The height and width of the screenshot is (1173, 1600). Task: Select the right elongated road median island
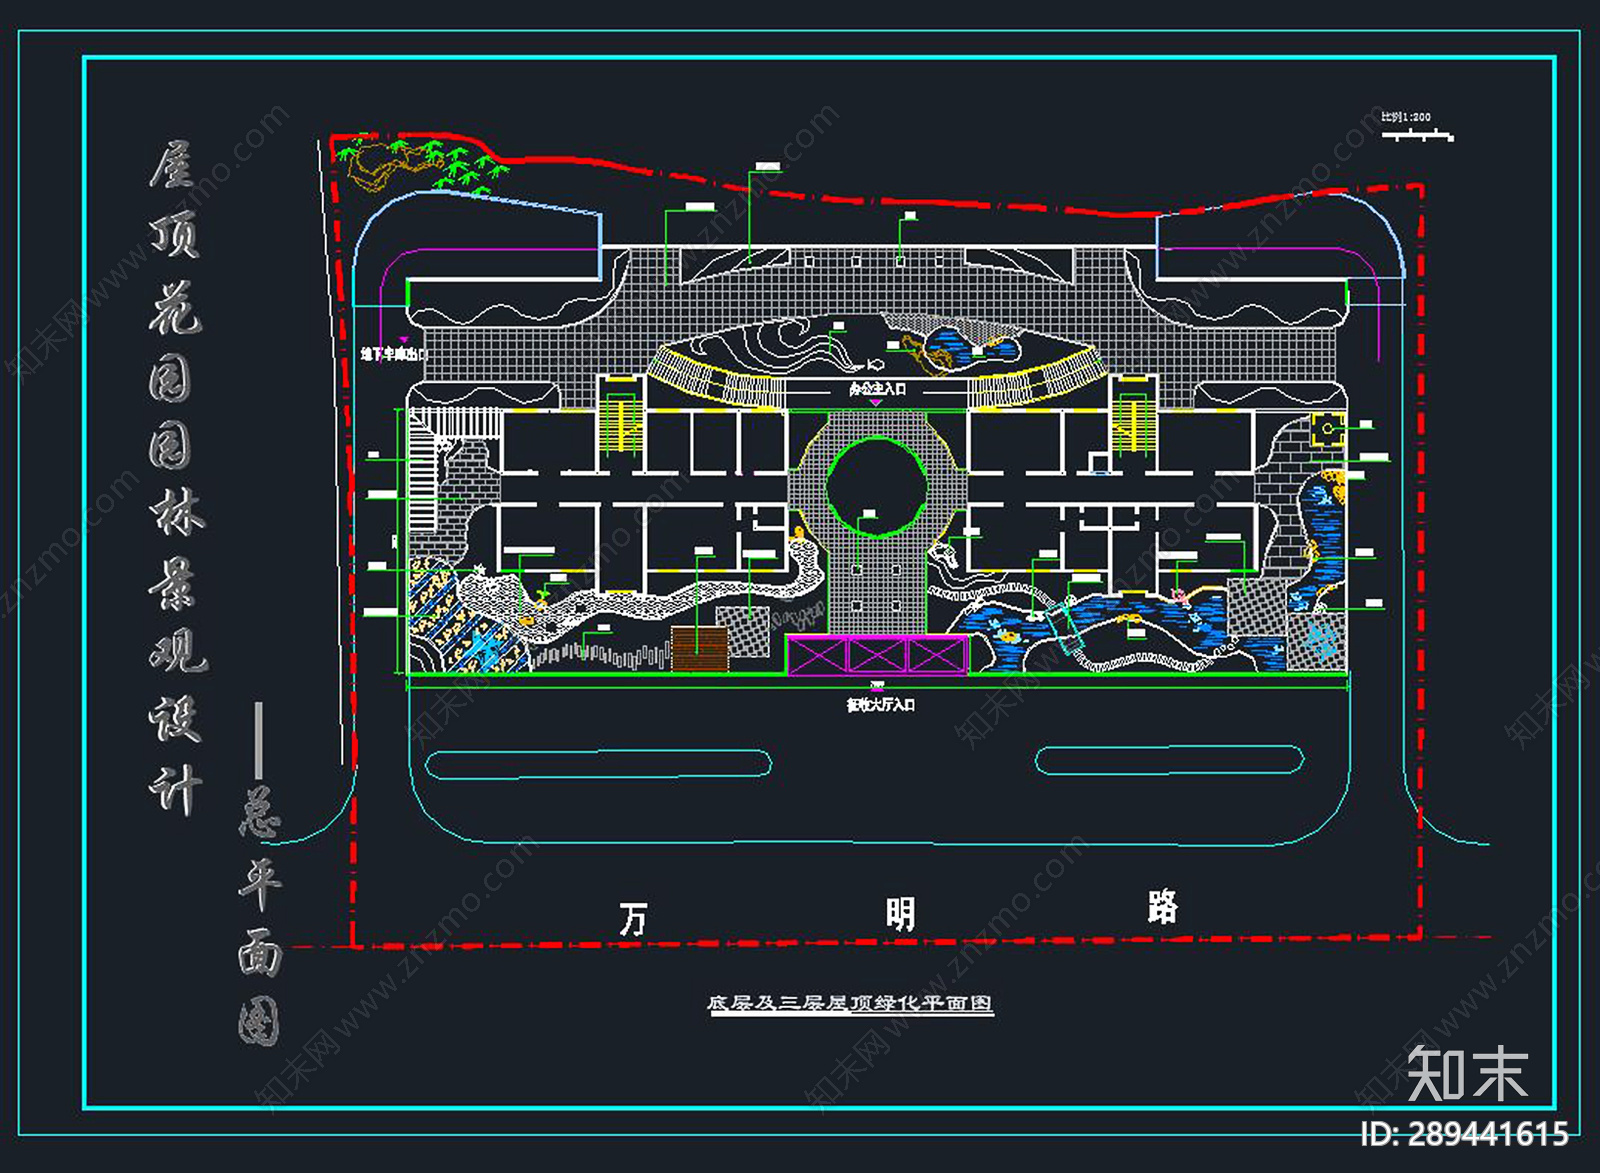[x=1169, y=761]
